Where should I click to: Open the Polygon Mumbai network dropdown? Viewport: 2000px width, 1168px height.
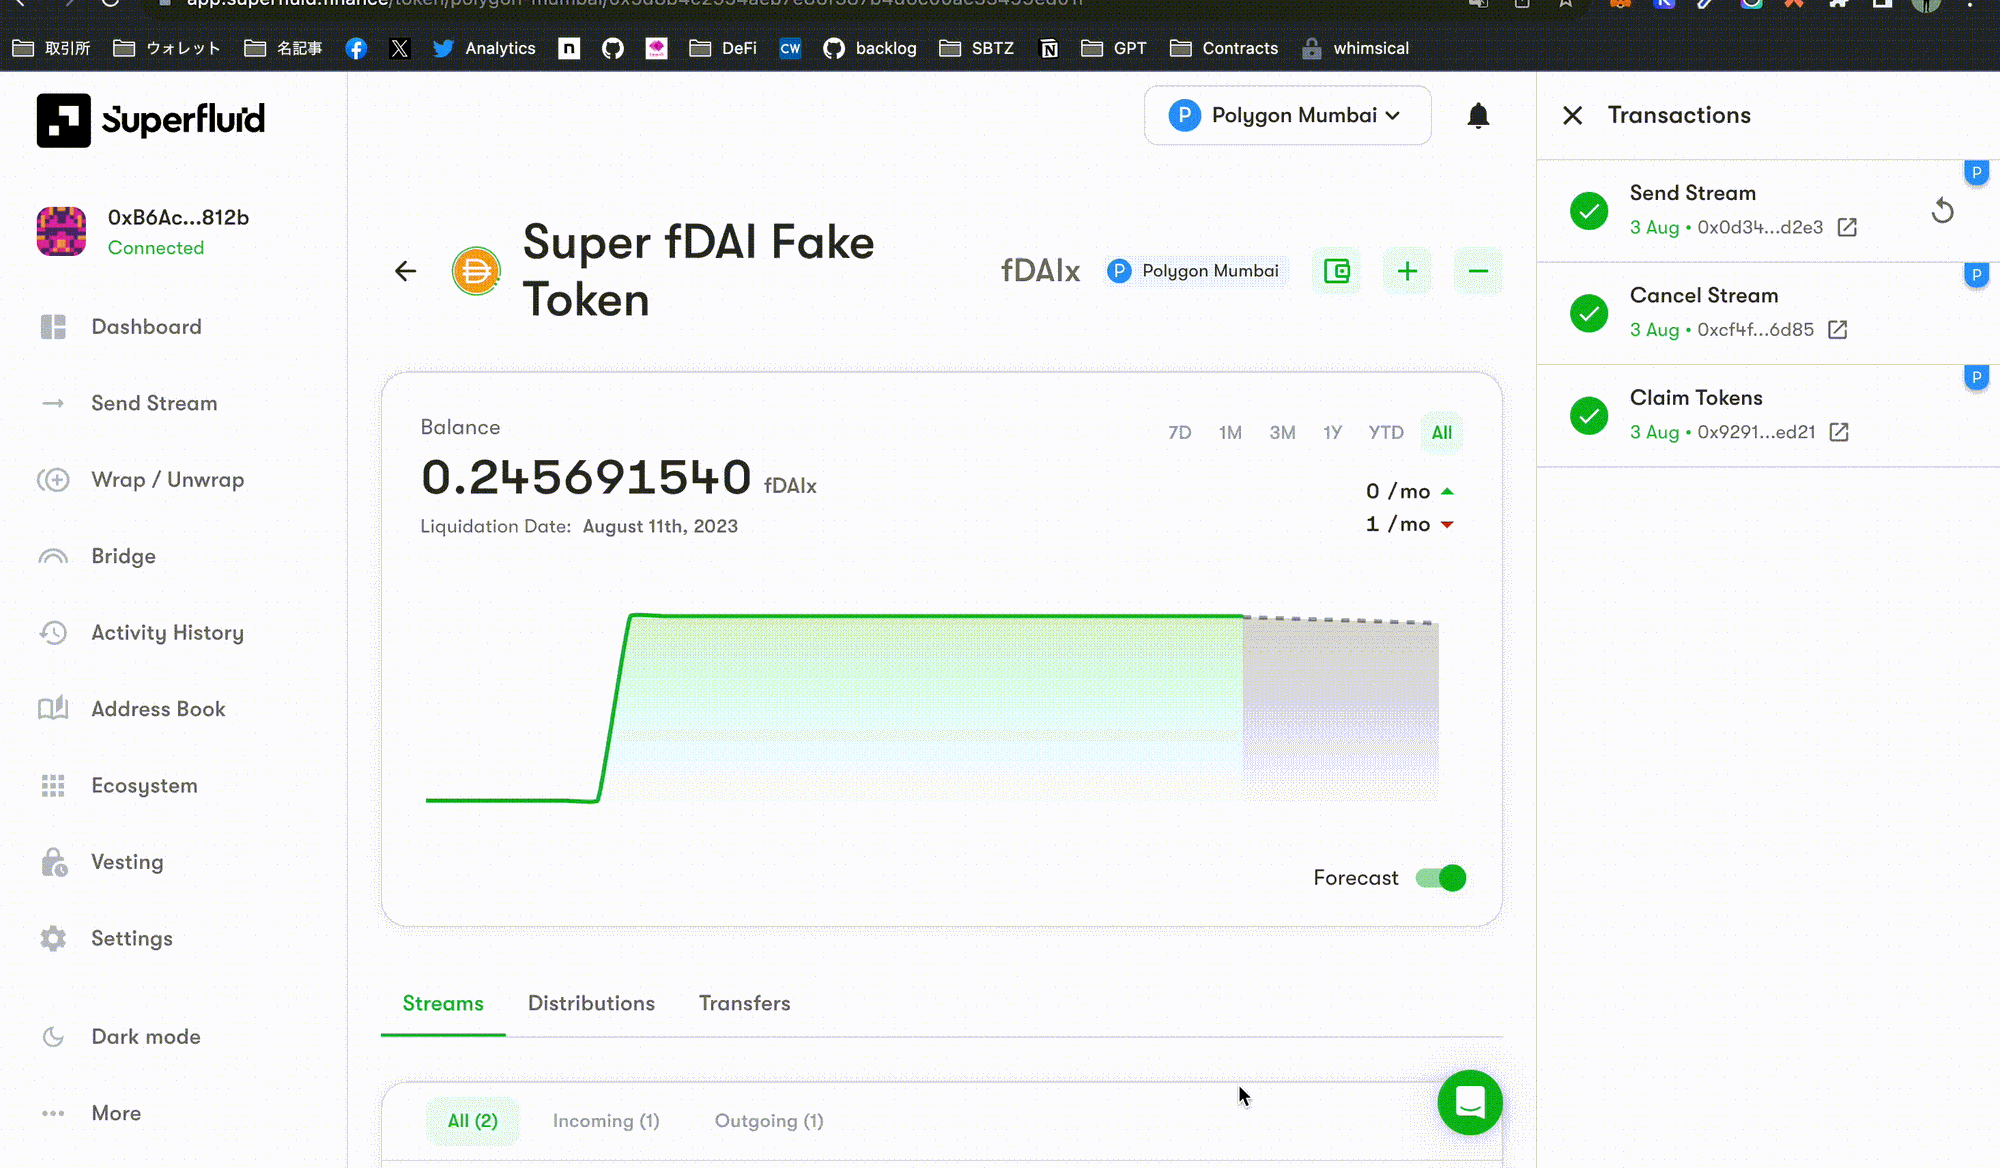tap(1287, 115)
